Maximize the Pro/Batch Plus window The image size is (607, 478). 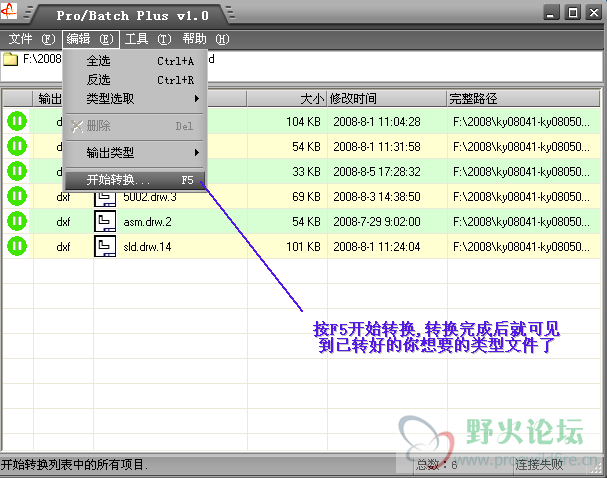tap(573, 12)
